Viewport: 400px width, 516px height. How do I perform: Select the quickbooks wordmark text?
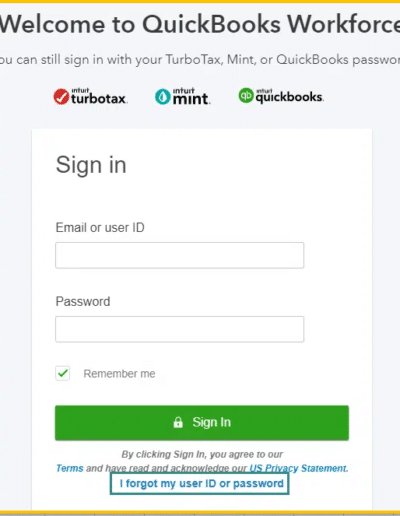coord(289,97)
